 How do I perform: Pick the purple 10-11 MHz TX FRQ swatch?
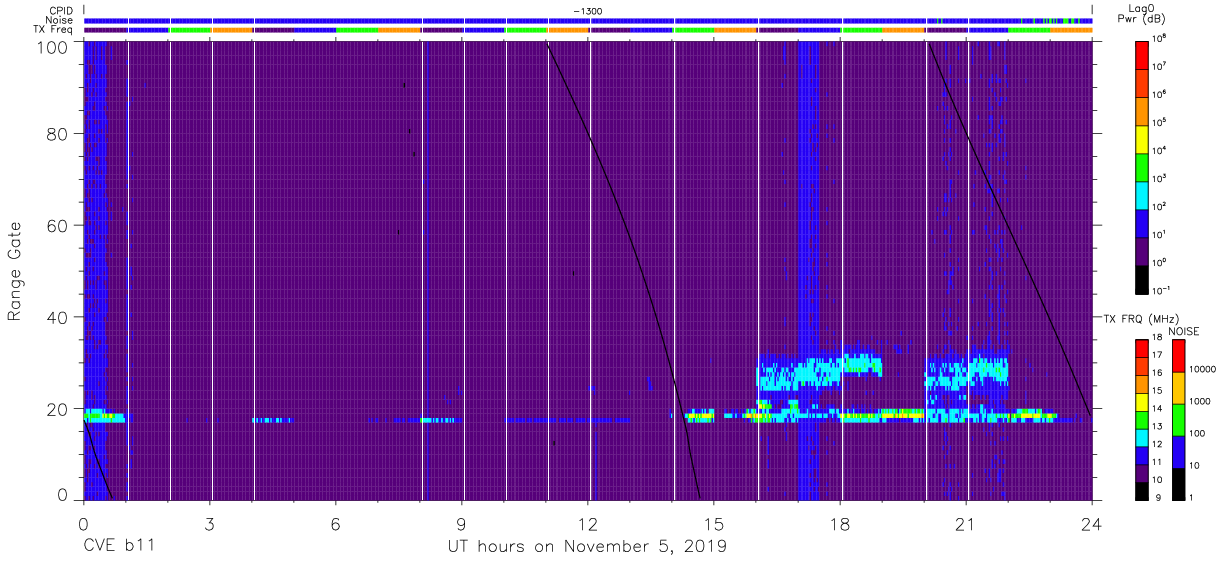1143,471
